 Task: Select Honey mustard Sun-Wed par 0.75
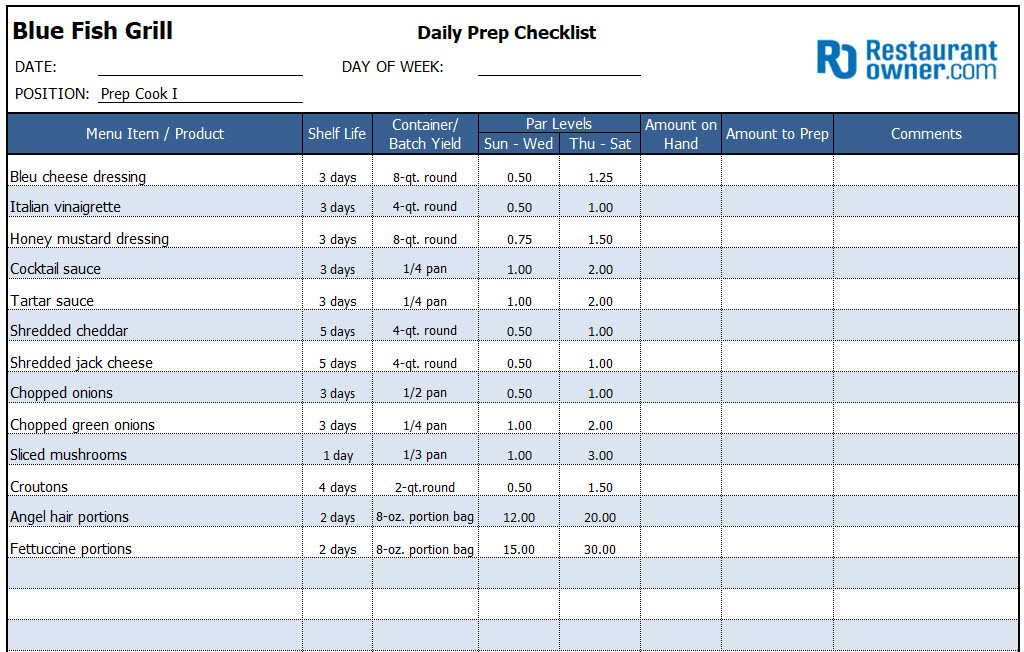tap(519, 233)
